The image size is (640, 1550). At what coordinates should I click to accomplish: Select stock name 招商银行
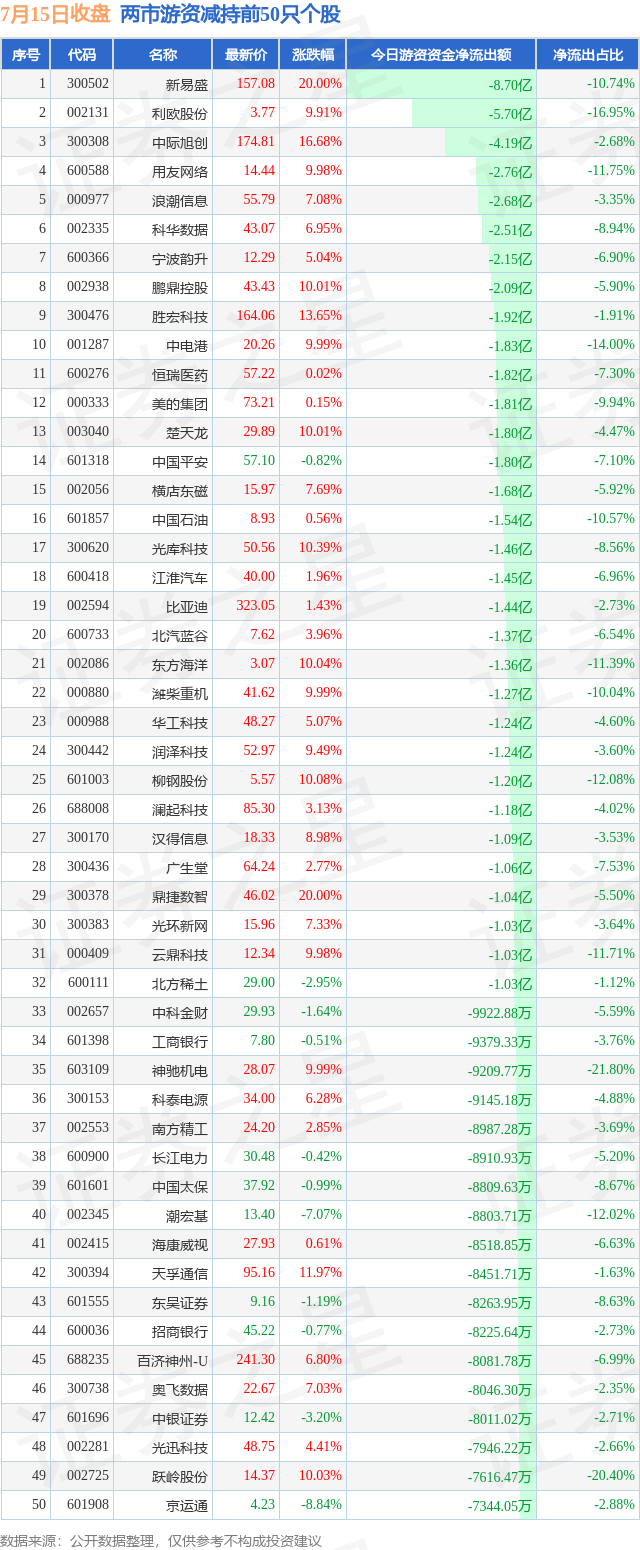click(180, 1330)
